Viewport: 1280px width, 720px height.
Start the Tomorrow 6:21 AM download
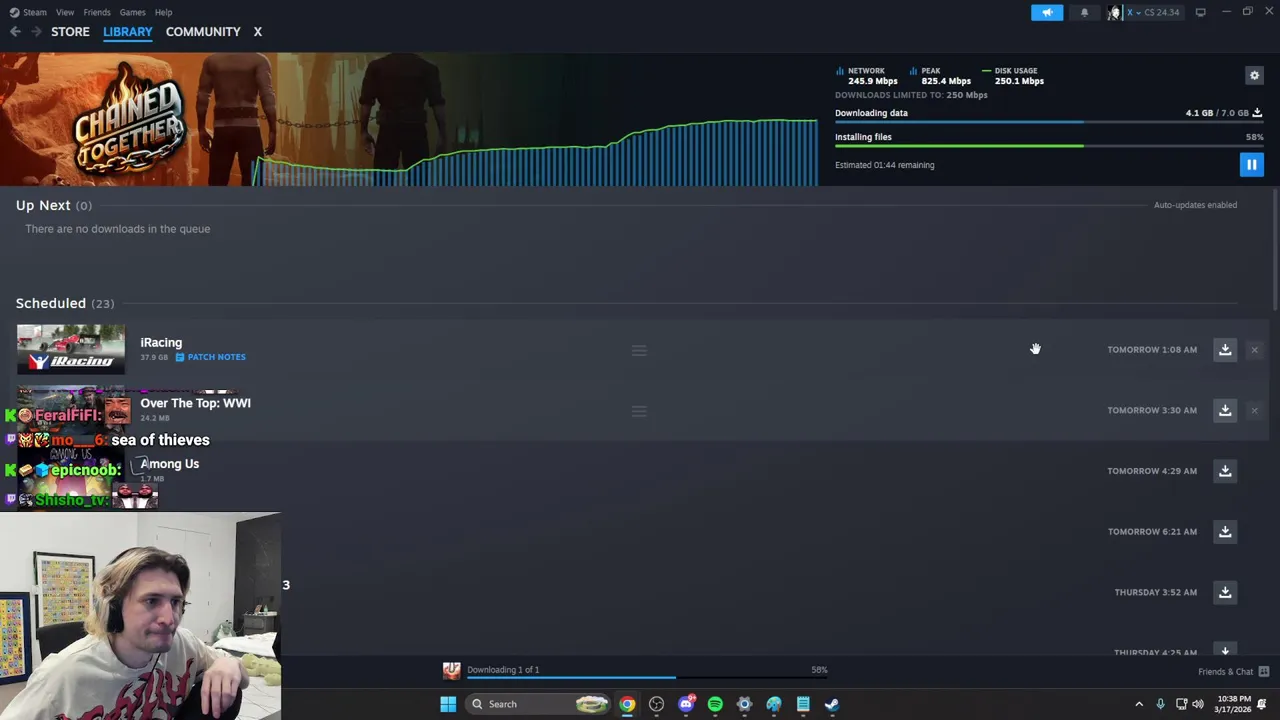click(1225, 531)
